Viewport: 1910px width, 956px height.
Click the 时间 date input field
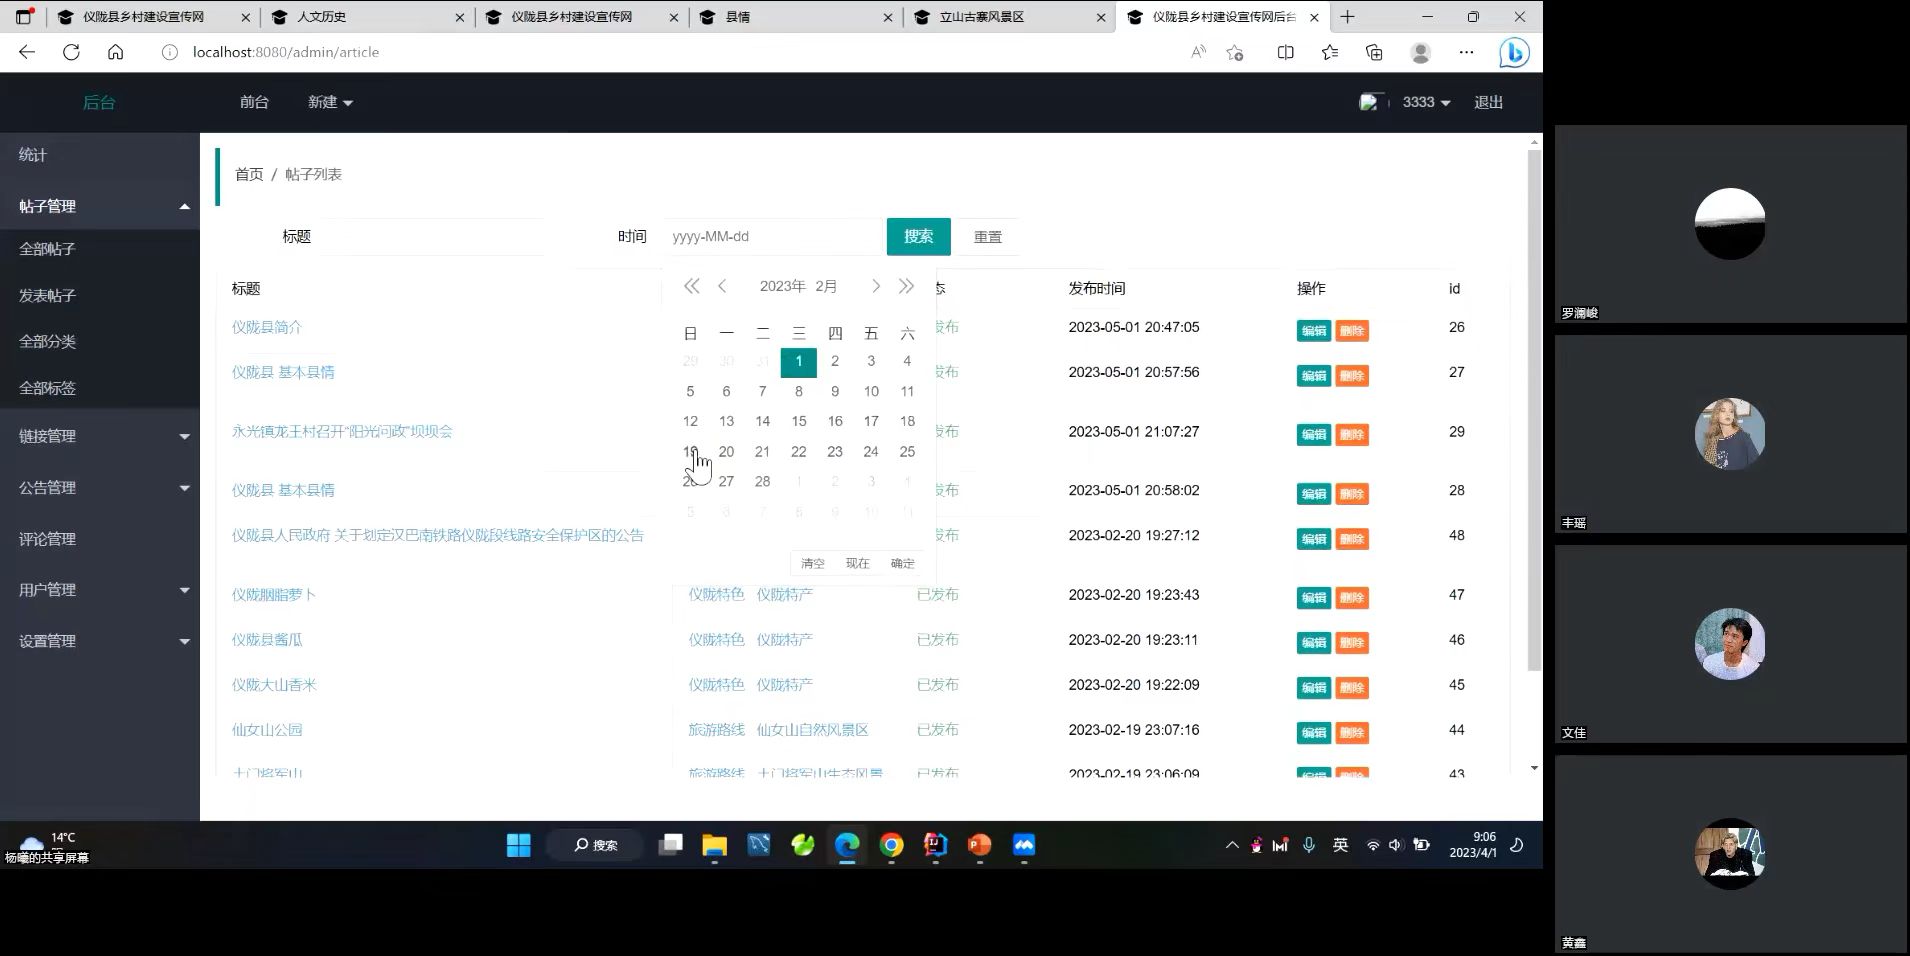[x=772, y=237]
